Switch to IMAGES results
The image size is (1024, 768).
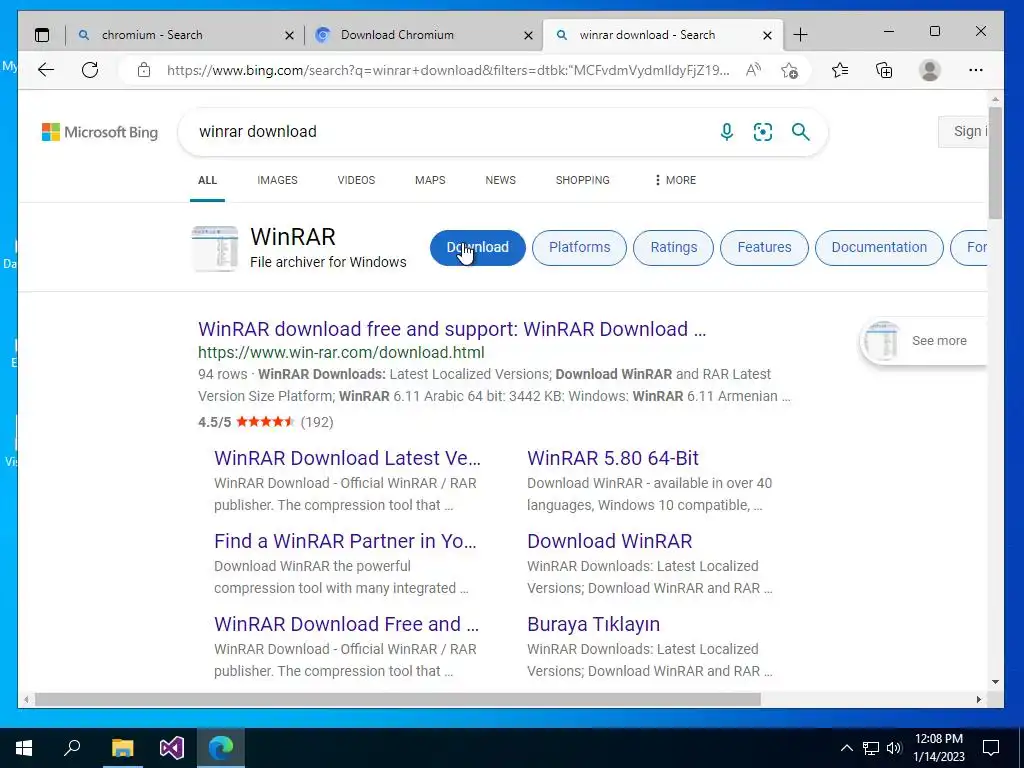[277, 180]
